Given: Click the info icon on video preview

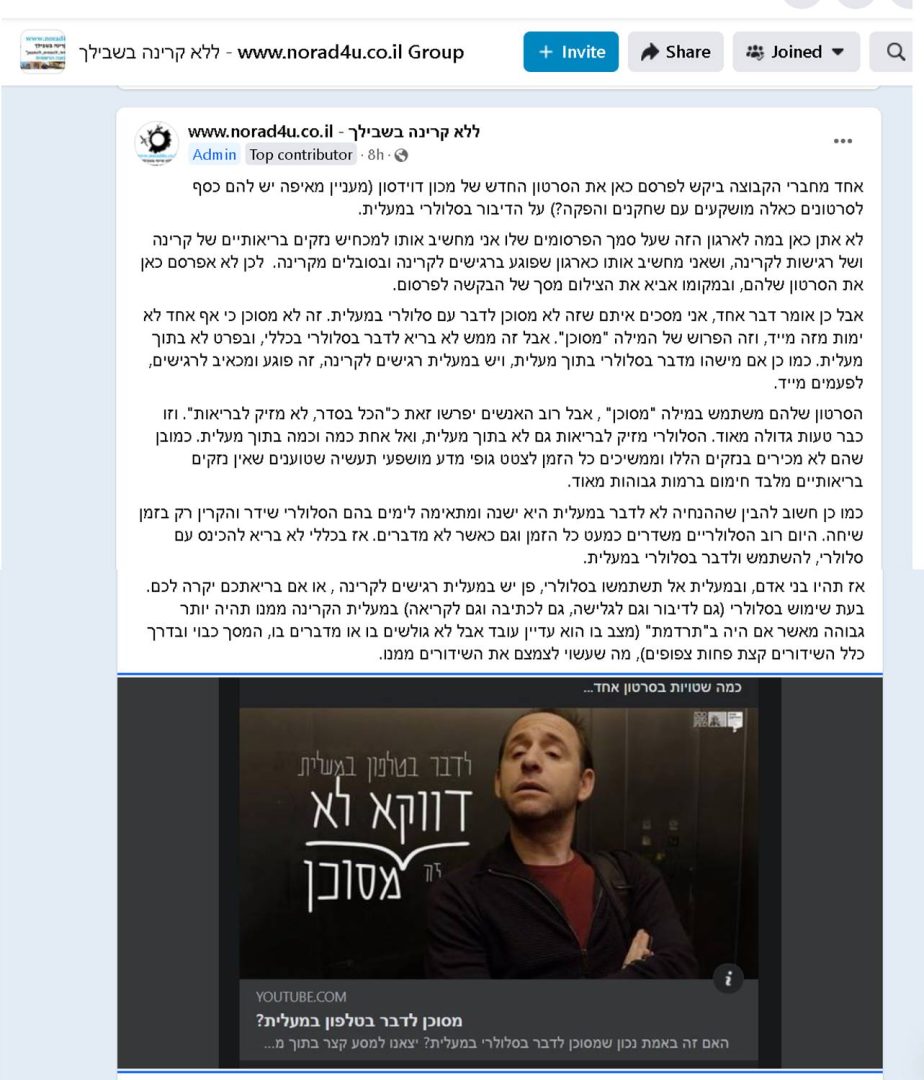Looking at the screenshot, I should point(728,978).
